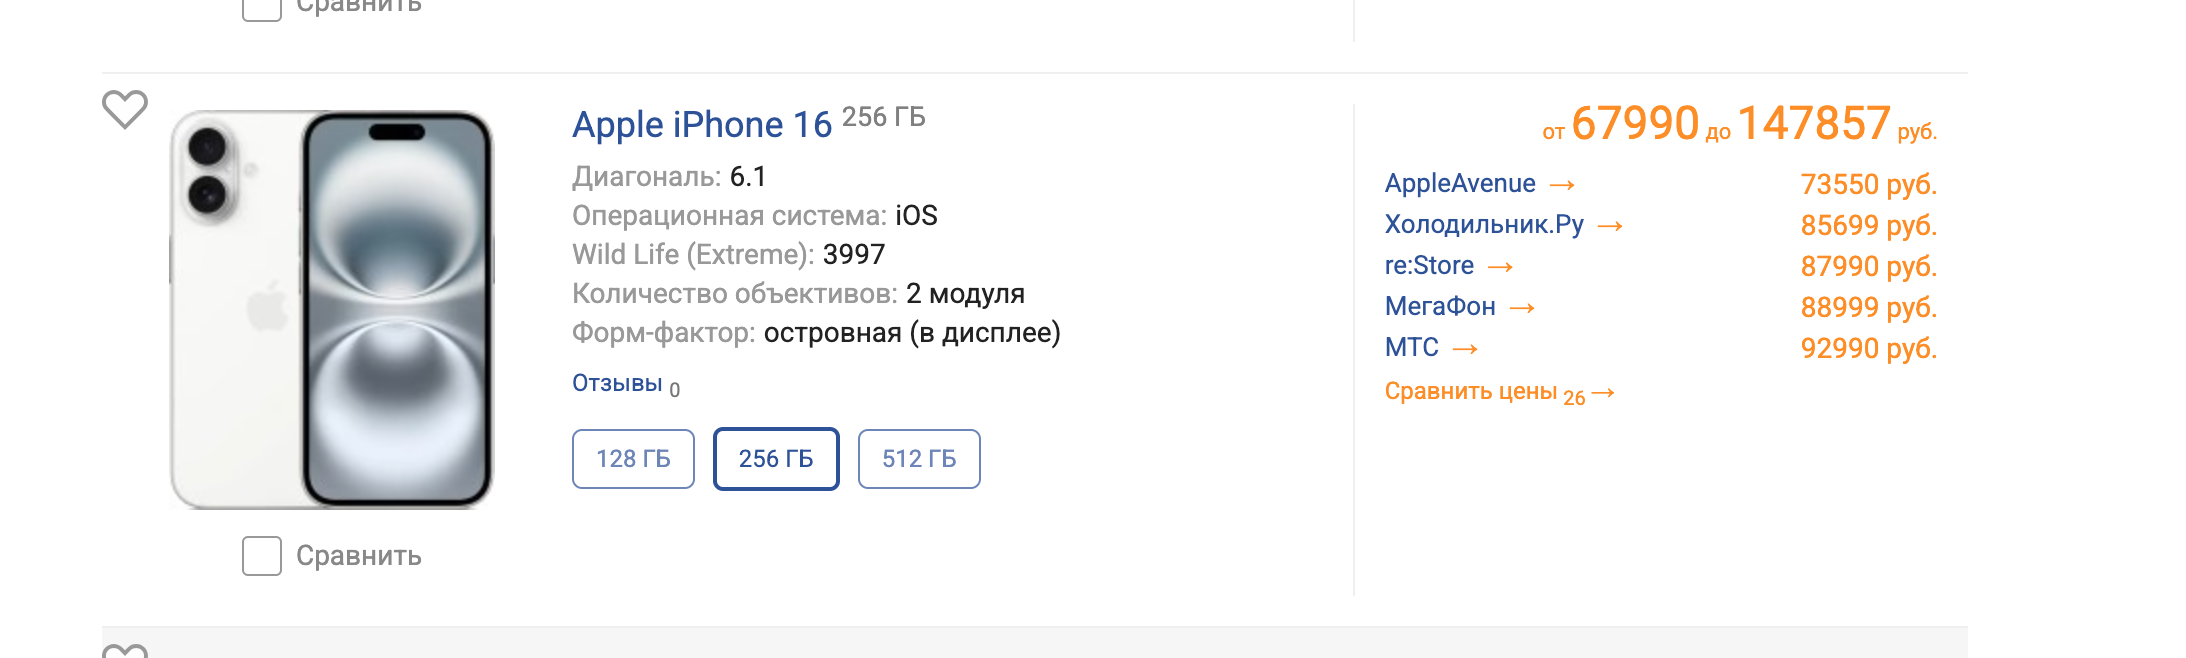Image resolution: width=2186 pixels, height=658 pixels.
Task: Click arrow beside Сравнить цены 26
Action: pos(1603,393)
